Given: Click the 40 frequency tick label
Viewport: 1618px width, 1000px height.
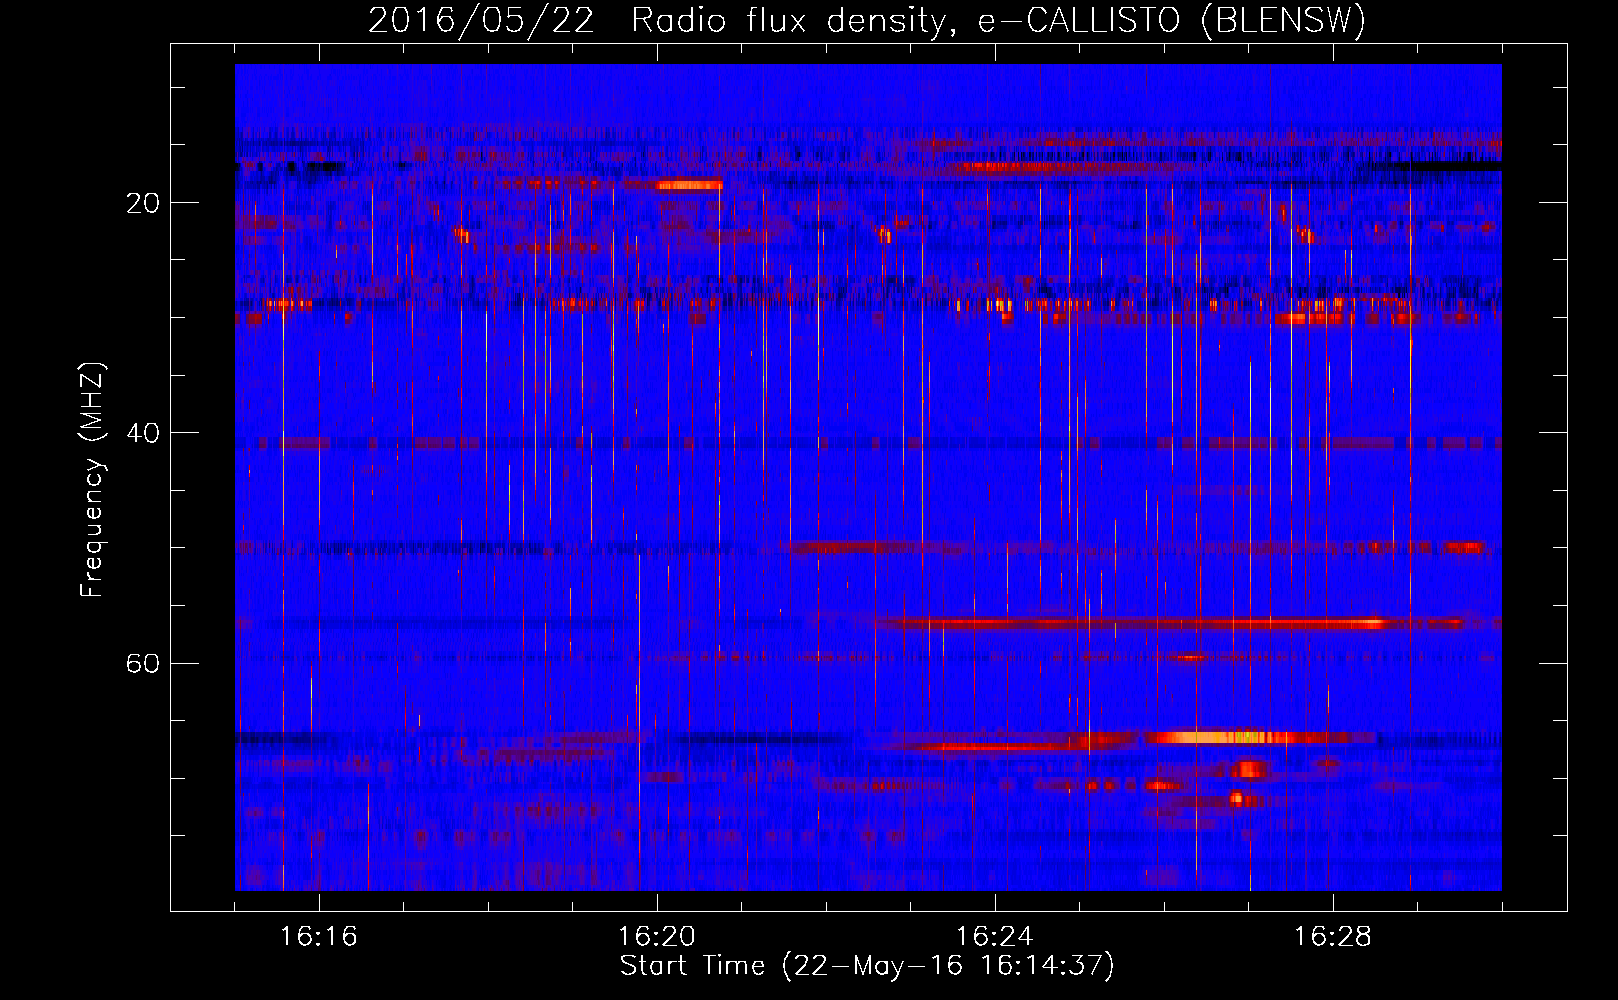Looking at the screenshot, I should point(143,433).
